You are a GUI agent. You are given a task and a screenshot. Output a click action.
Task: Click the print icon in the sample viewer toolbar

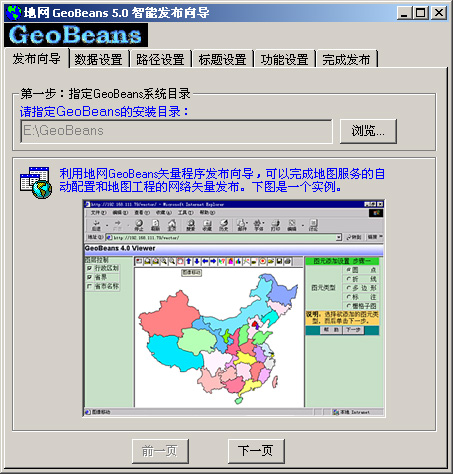click(x=288, y=261)
